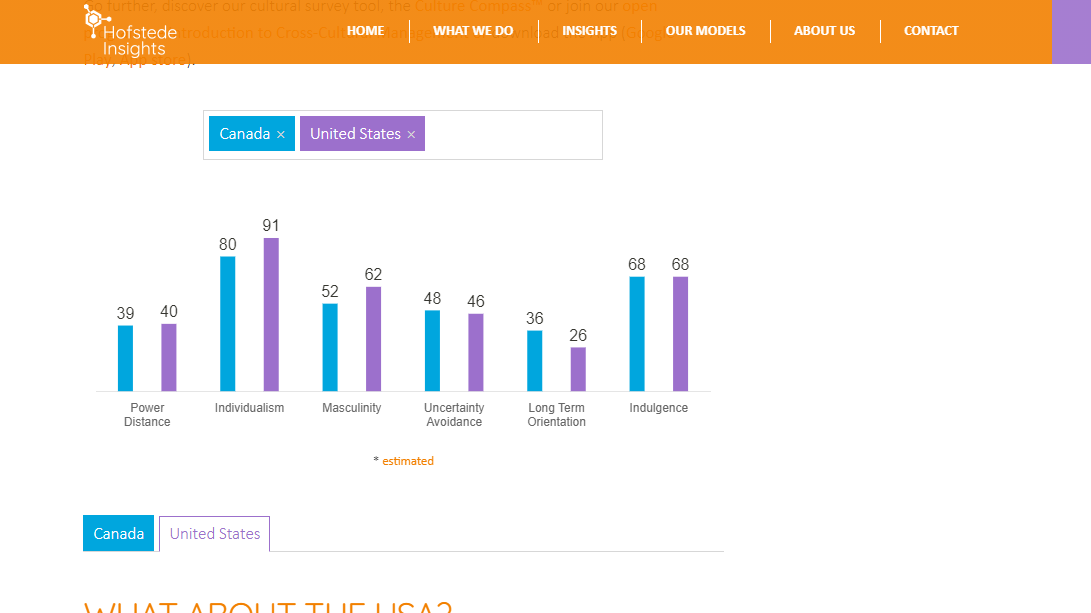The height and width of the screenshot is (613, 1091).
Task: Open the OUR MODELS menu
Action: pyautogui.click(x=705, y=31)
